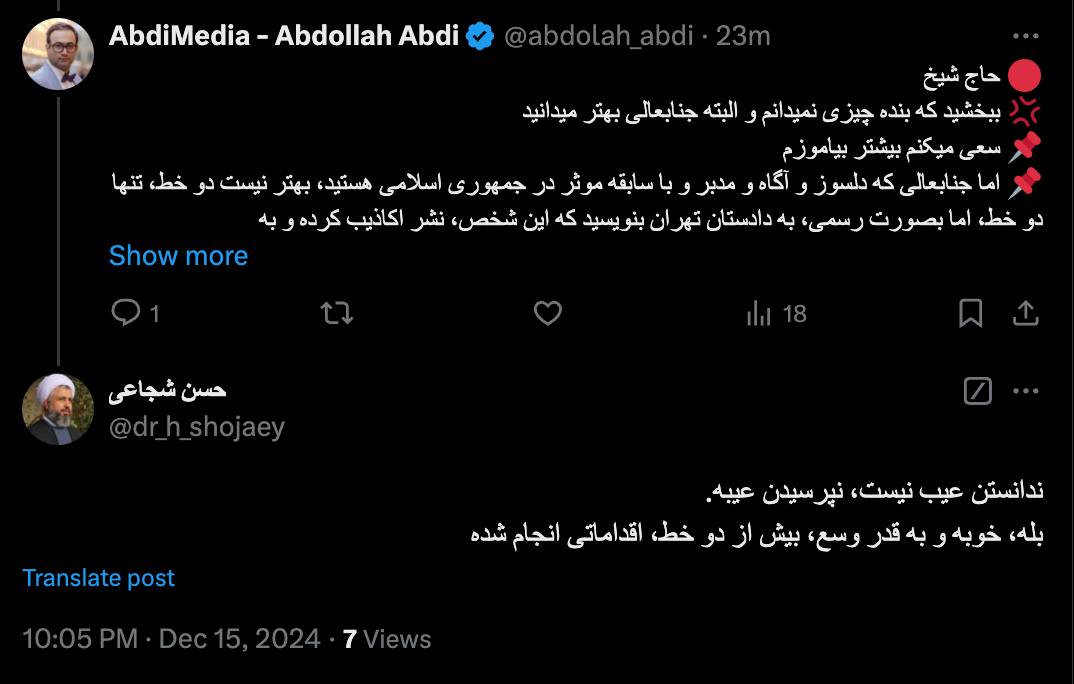Screen dimensions: 1074x684
Task: Click the حسن شجاعی display name
Action: point(167,390)
